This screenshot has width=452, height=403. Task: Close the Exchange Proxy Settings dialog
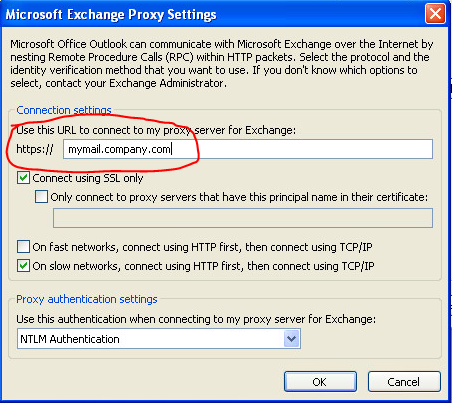coord(435,14)
